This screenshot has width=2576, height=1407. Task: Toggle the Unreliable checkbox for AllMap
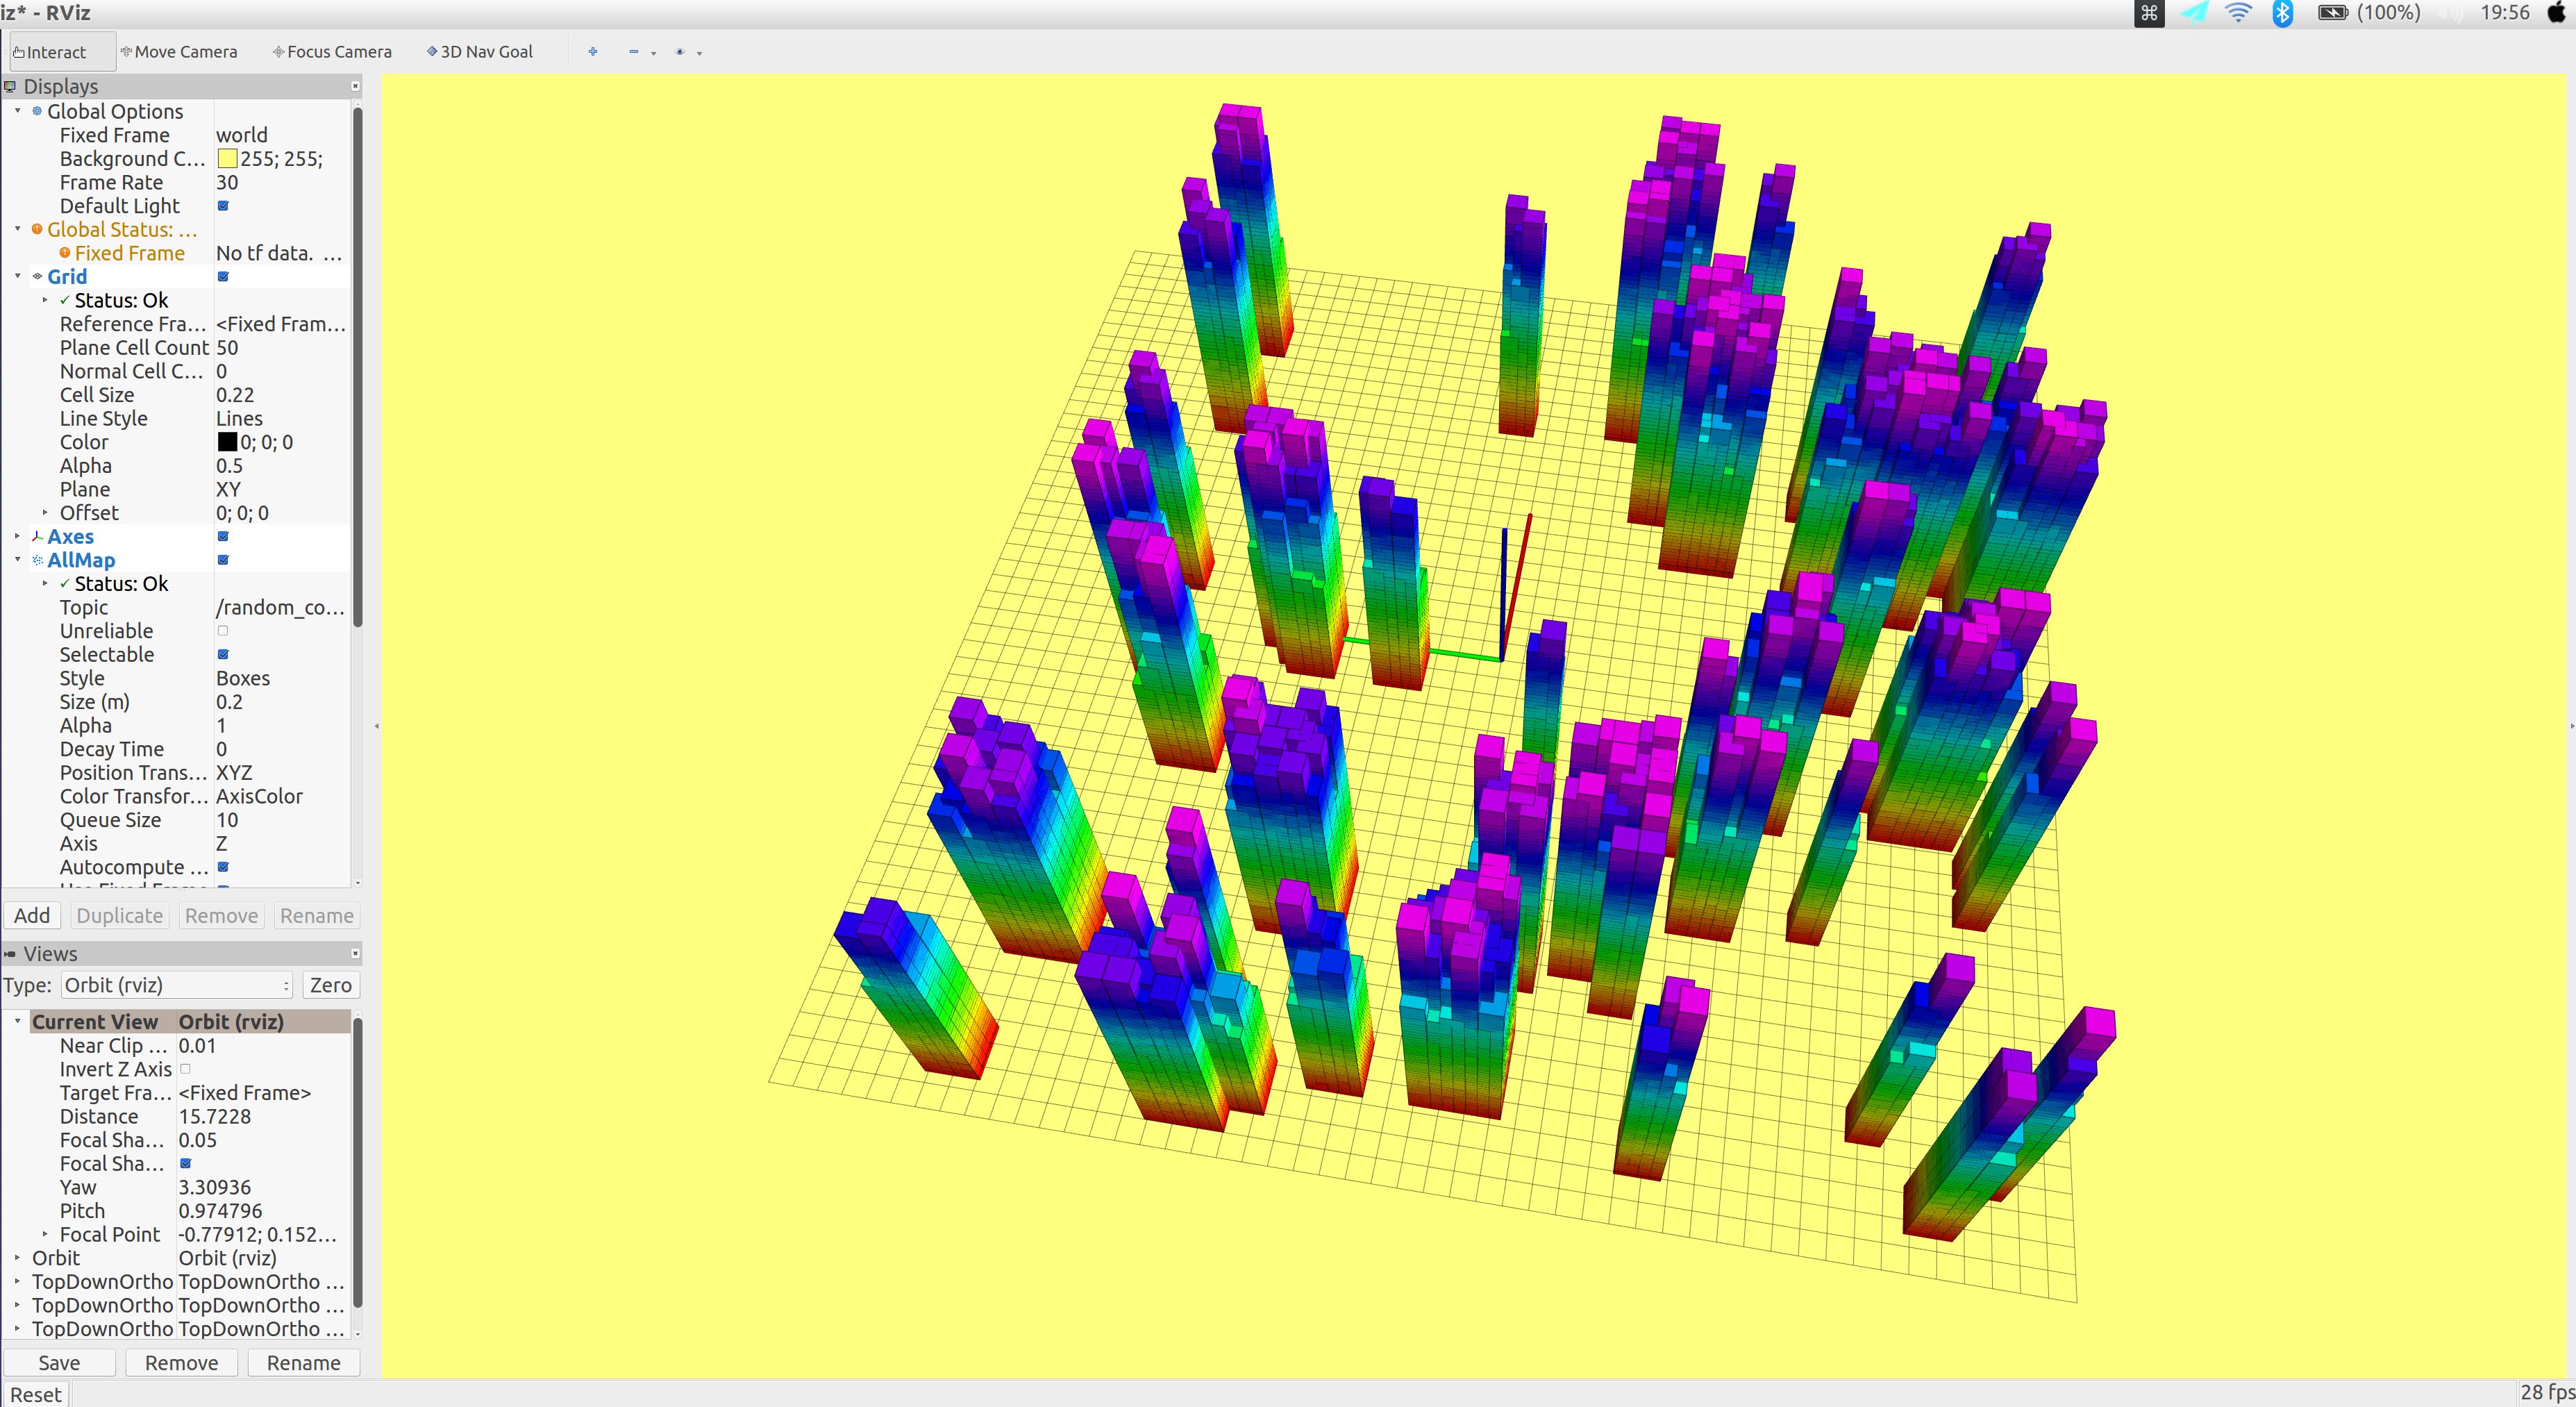(223, 631)
